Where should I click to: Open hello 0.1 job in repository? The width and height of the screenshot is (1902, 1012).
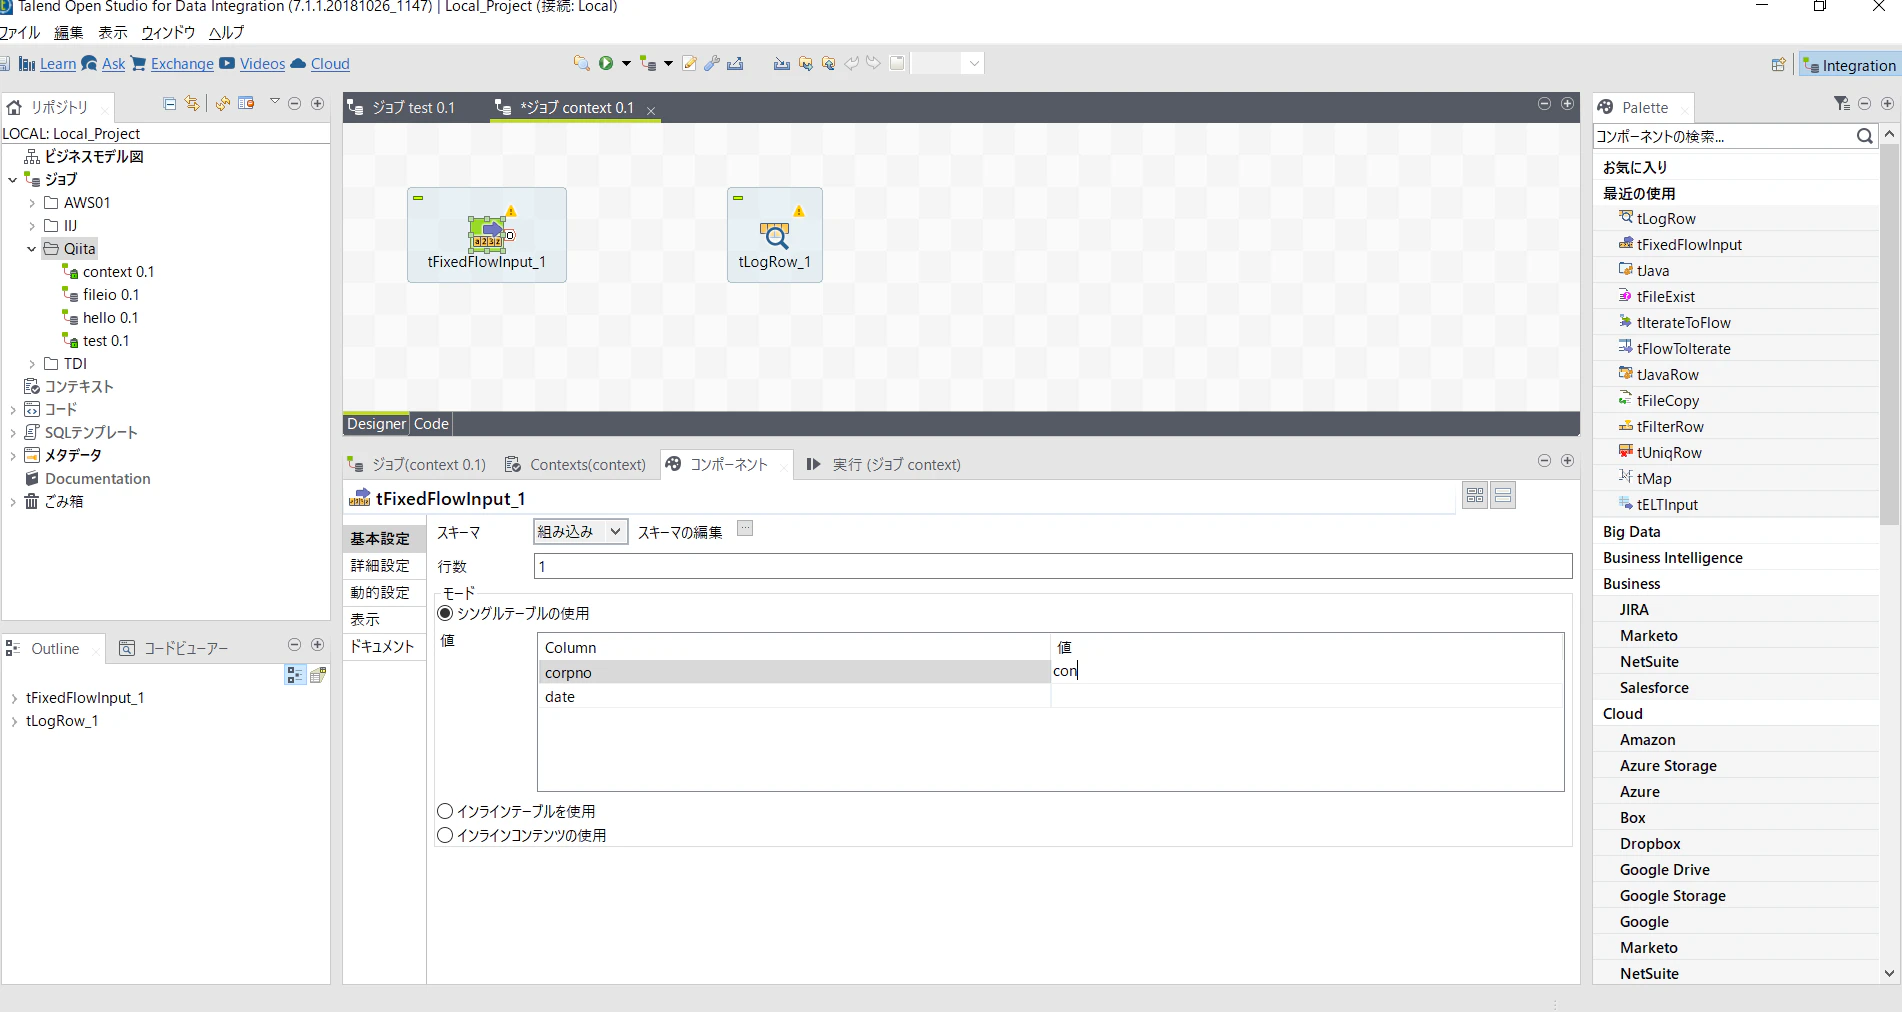click(x=110, y=318)
